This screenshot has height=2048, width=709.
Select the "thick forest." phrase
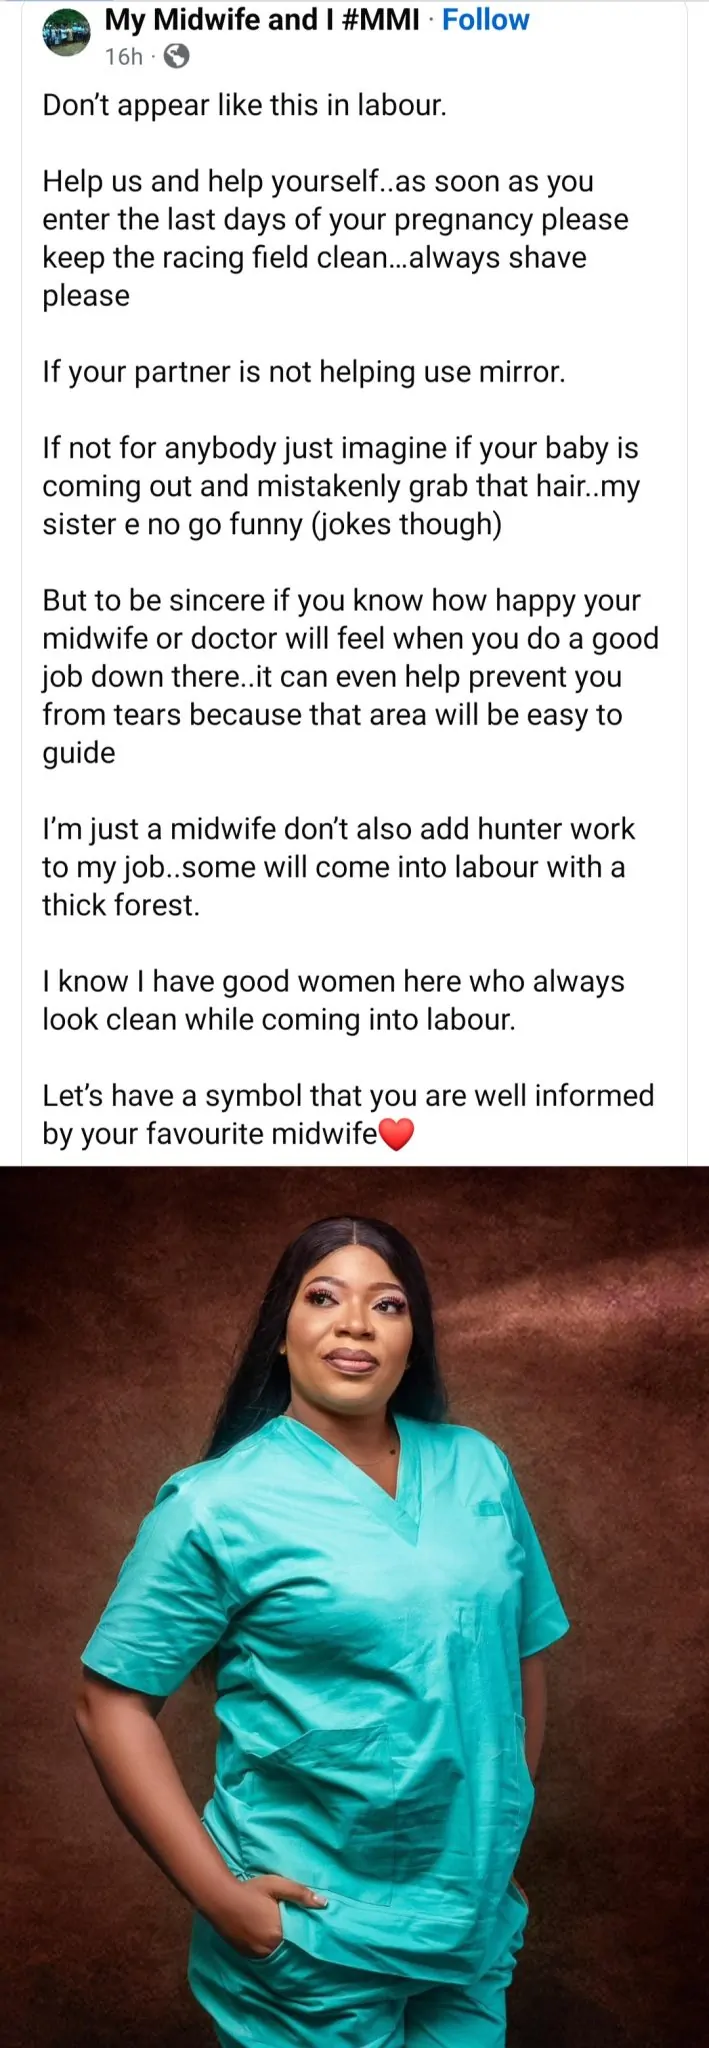point(121,905)
